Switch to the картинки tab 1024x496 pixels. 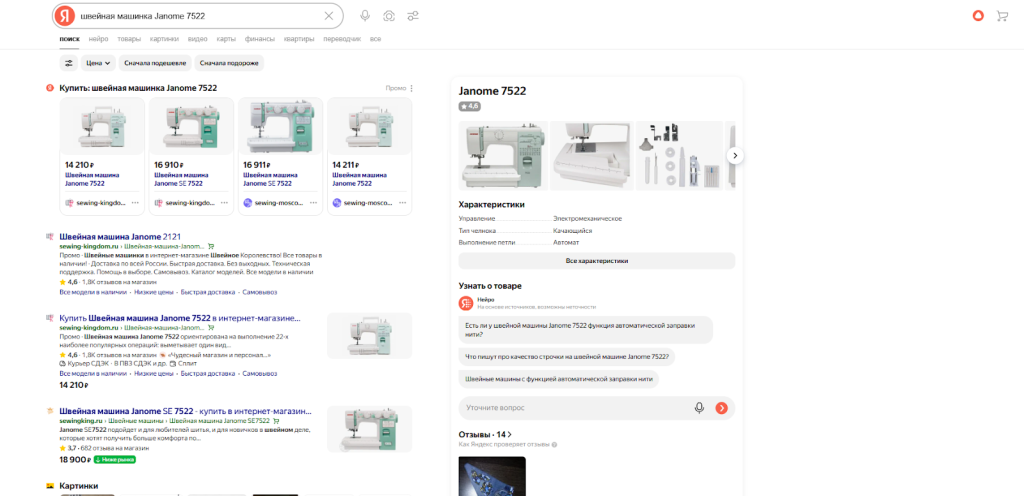tap(164, 39)
